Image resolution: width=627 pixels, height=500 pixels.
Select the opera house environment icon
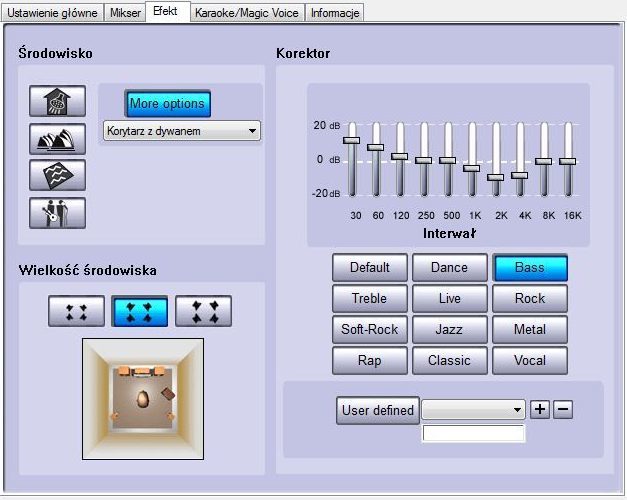(57, 139)
